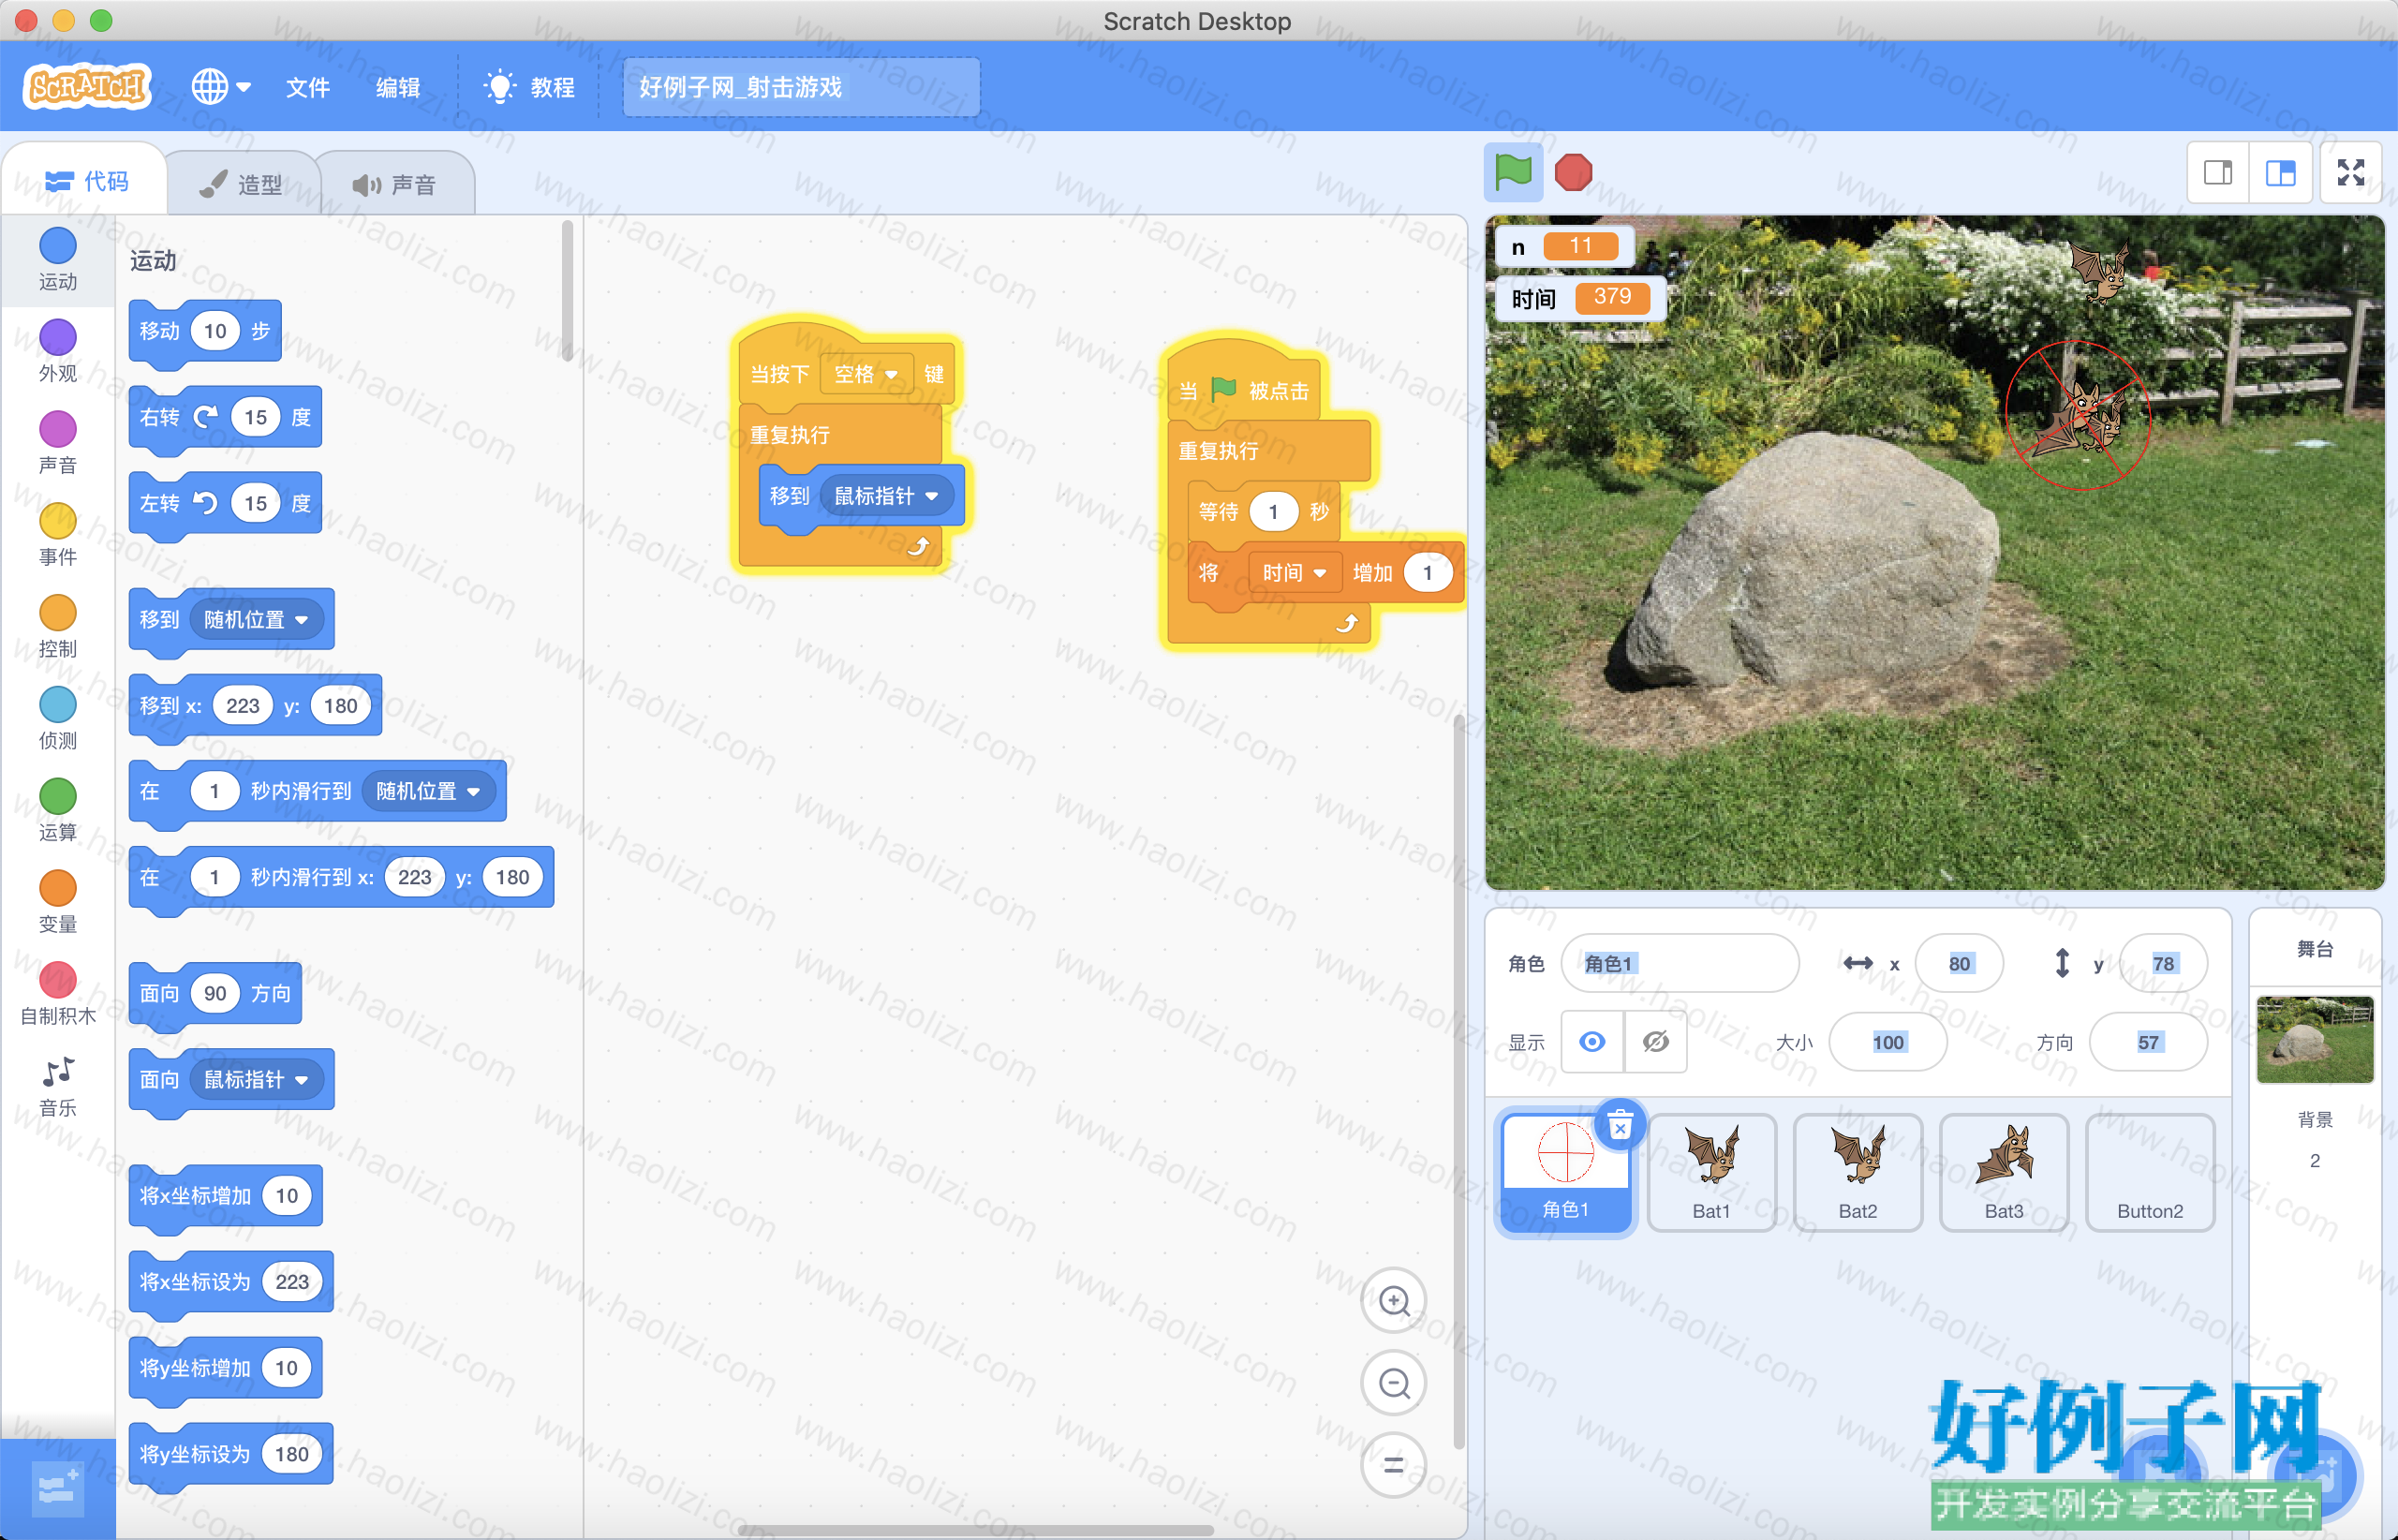Zoom out the code workspace
The image size is (2398, 1540).
click(1394, 1383)
